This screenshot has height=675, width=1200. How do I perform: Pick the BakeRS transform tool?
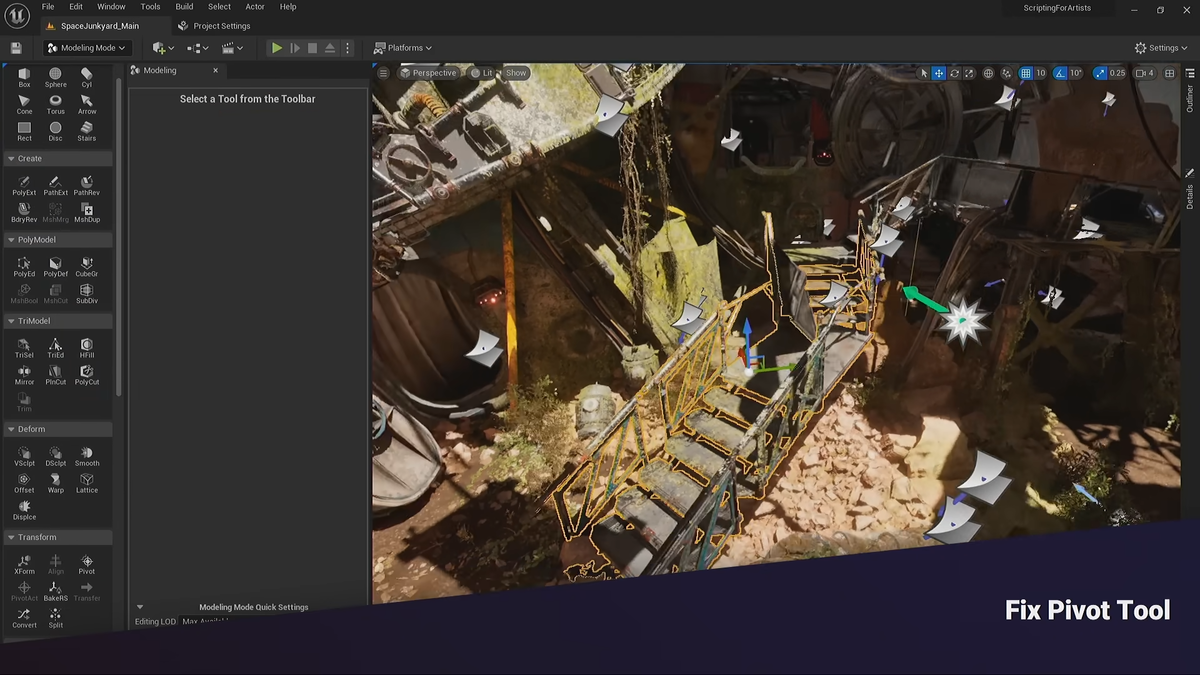pyautogui.click(x=55, y=592)
